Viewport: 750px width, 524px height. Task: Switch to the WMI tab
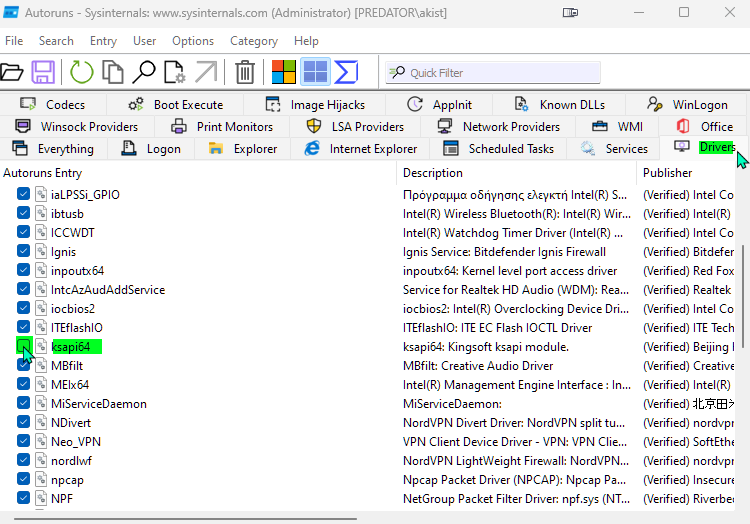click(618, 127)
